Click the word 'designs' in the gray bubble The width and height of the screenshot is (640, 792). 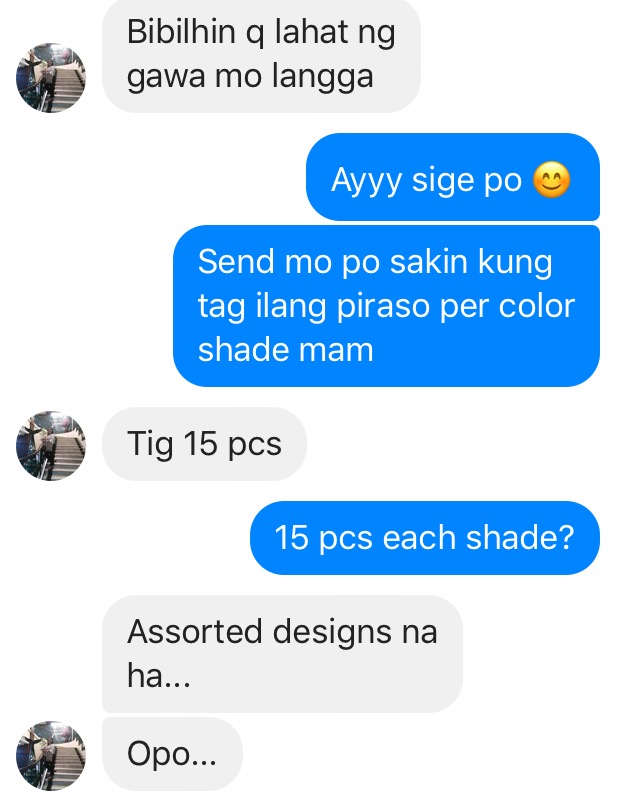(332, 632)
